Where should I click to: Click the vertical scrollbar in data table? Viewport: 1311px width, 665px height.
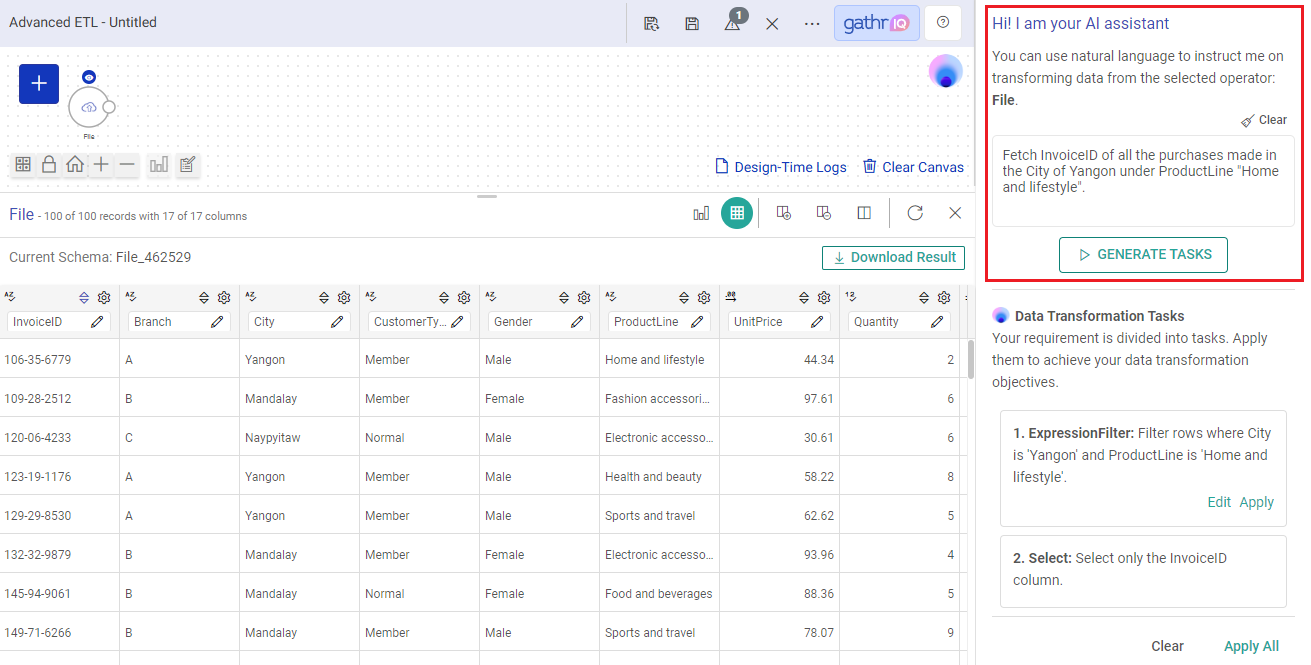[970, 360]
